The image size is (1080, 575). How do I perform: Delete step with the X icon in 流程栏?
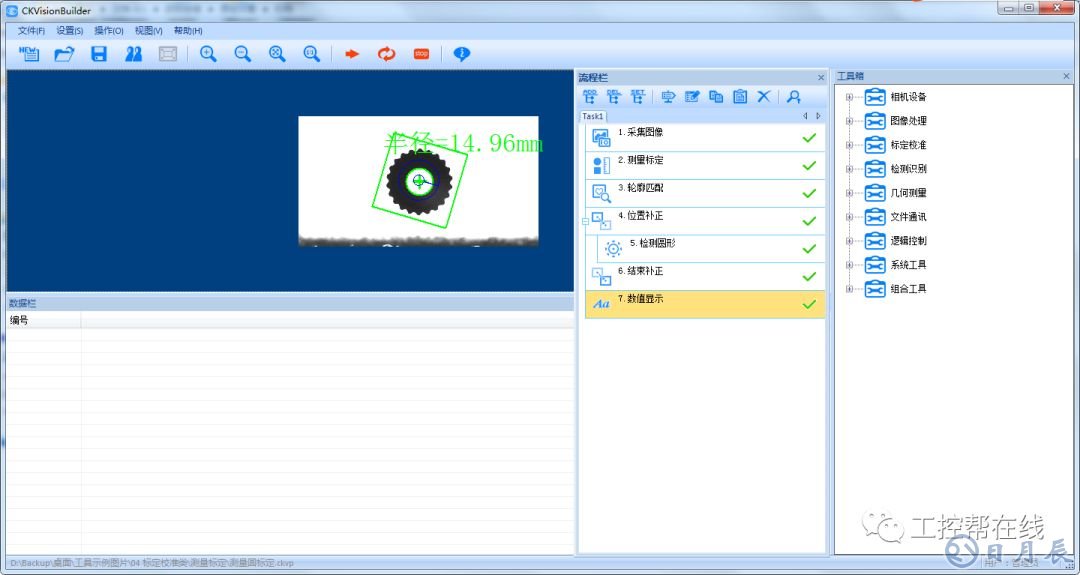pos(763,97)
